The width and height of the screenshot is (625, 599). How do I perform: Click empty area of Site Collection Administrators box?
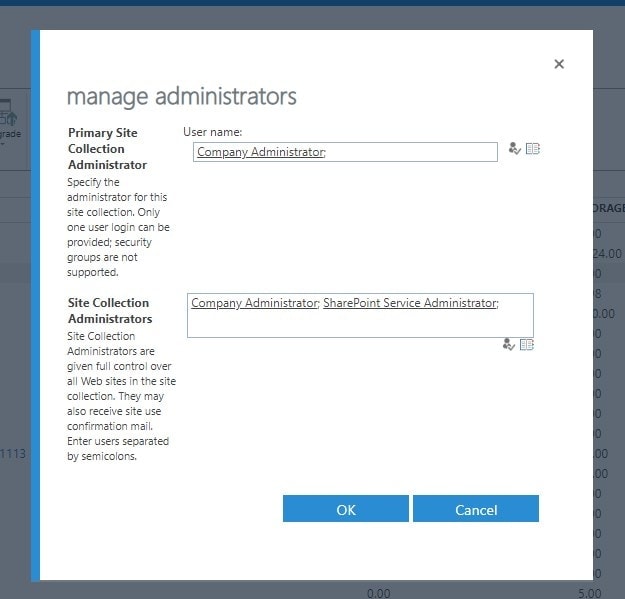(360, 323)
